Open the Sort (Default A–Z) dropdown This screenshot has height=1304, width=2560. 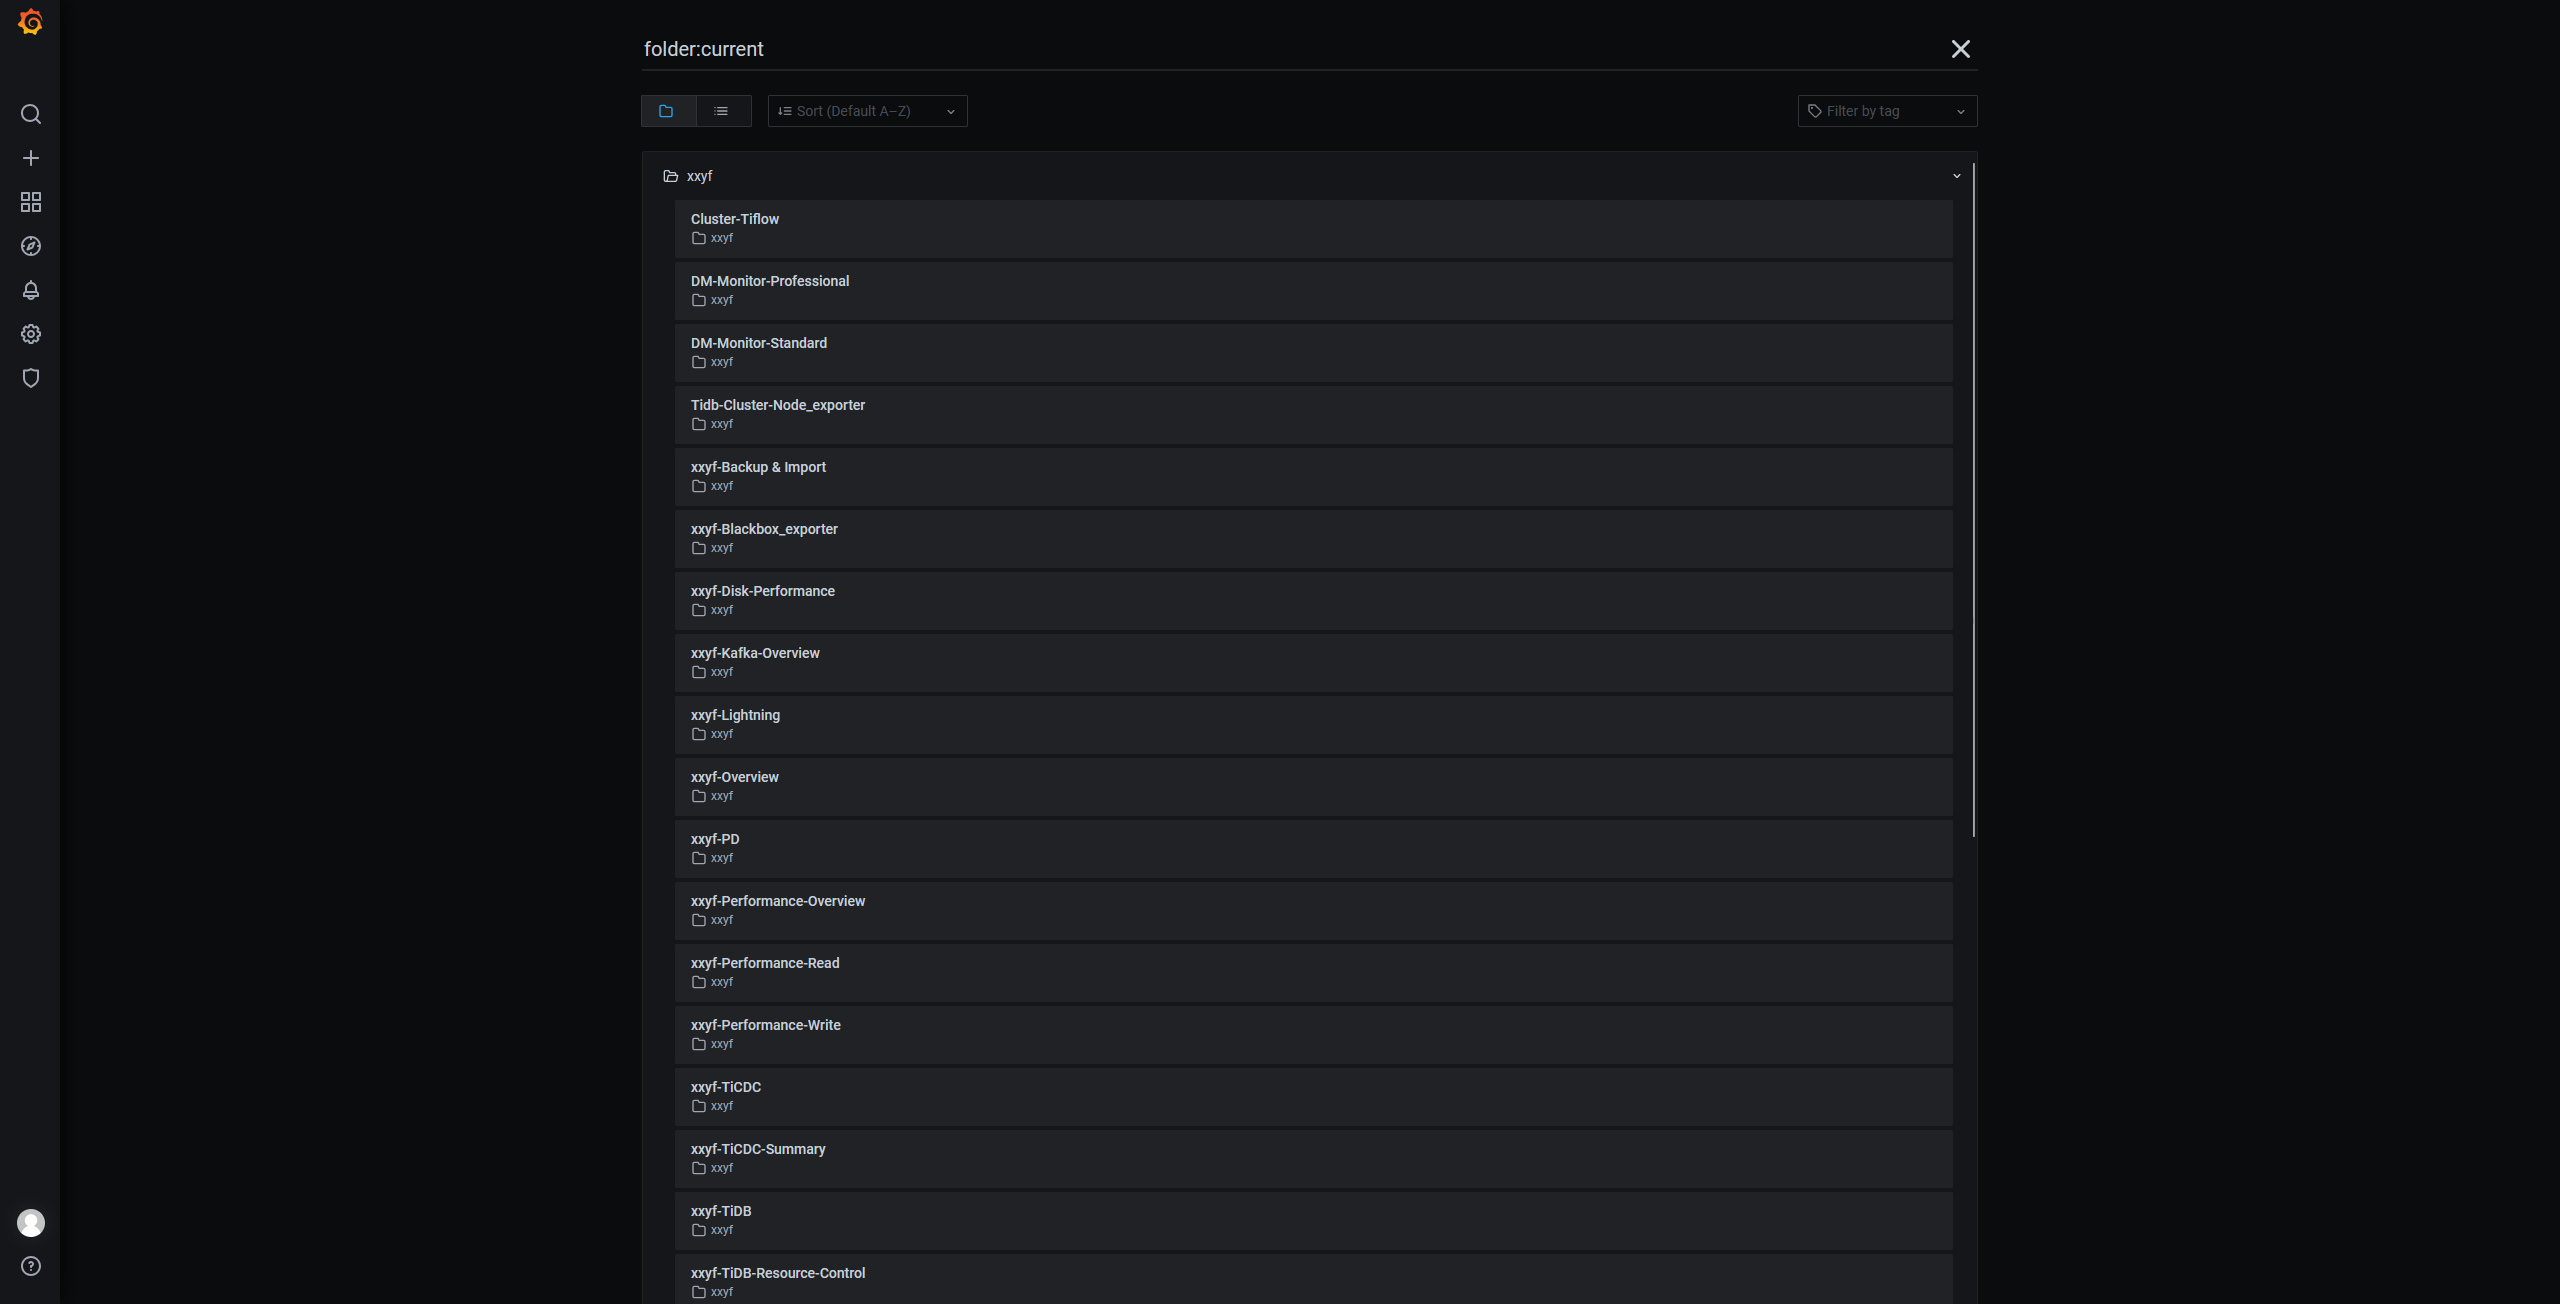click(867, 111)
